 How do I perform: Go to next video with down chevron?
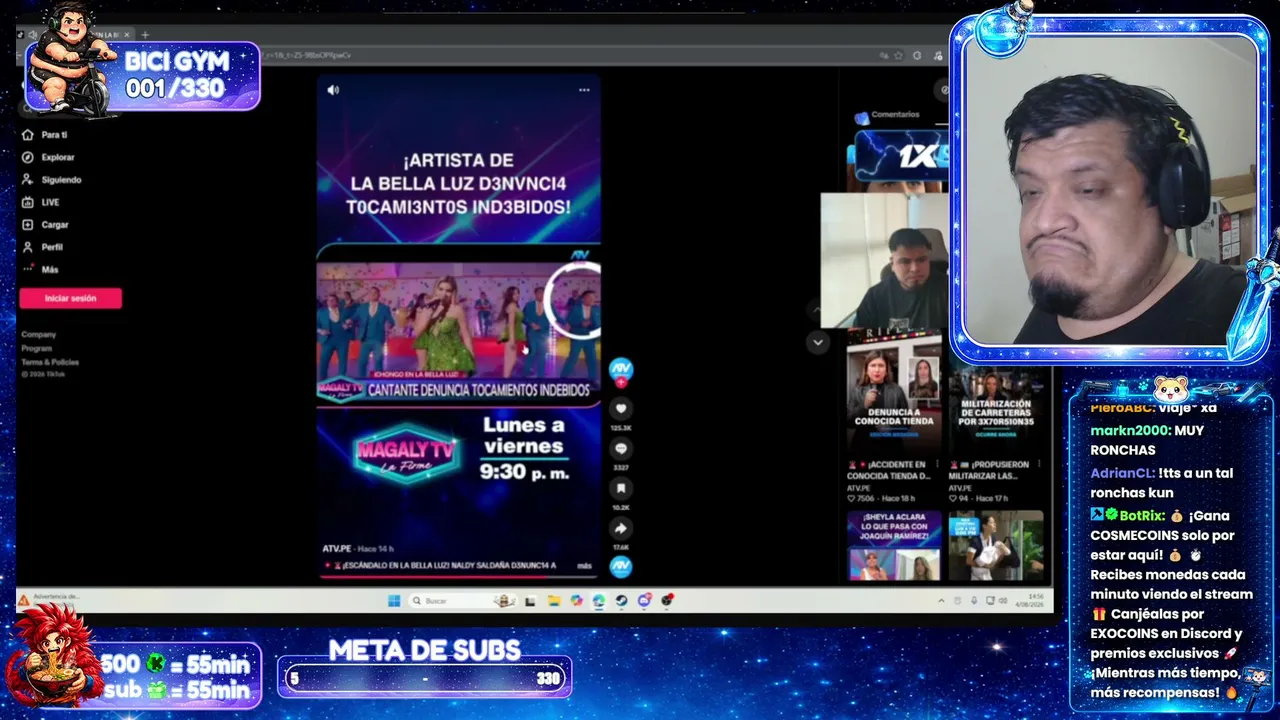[x=817, y=342]
